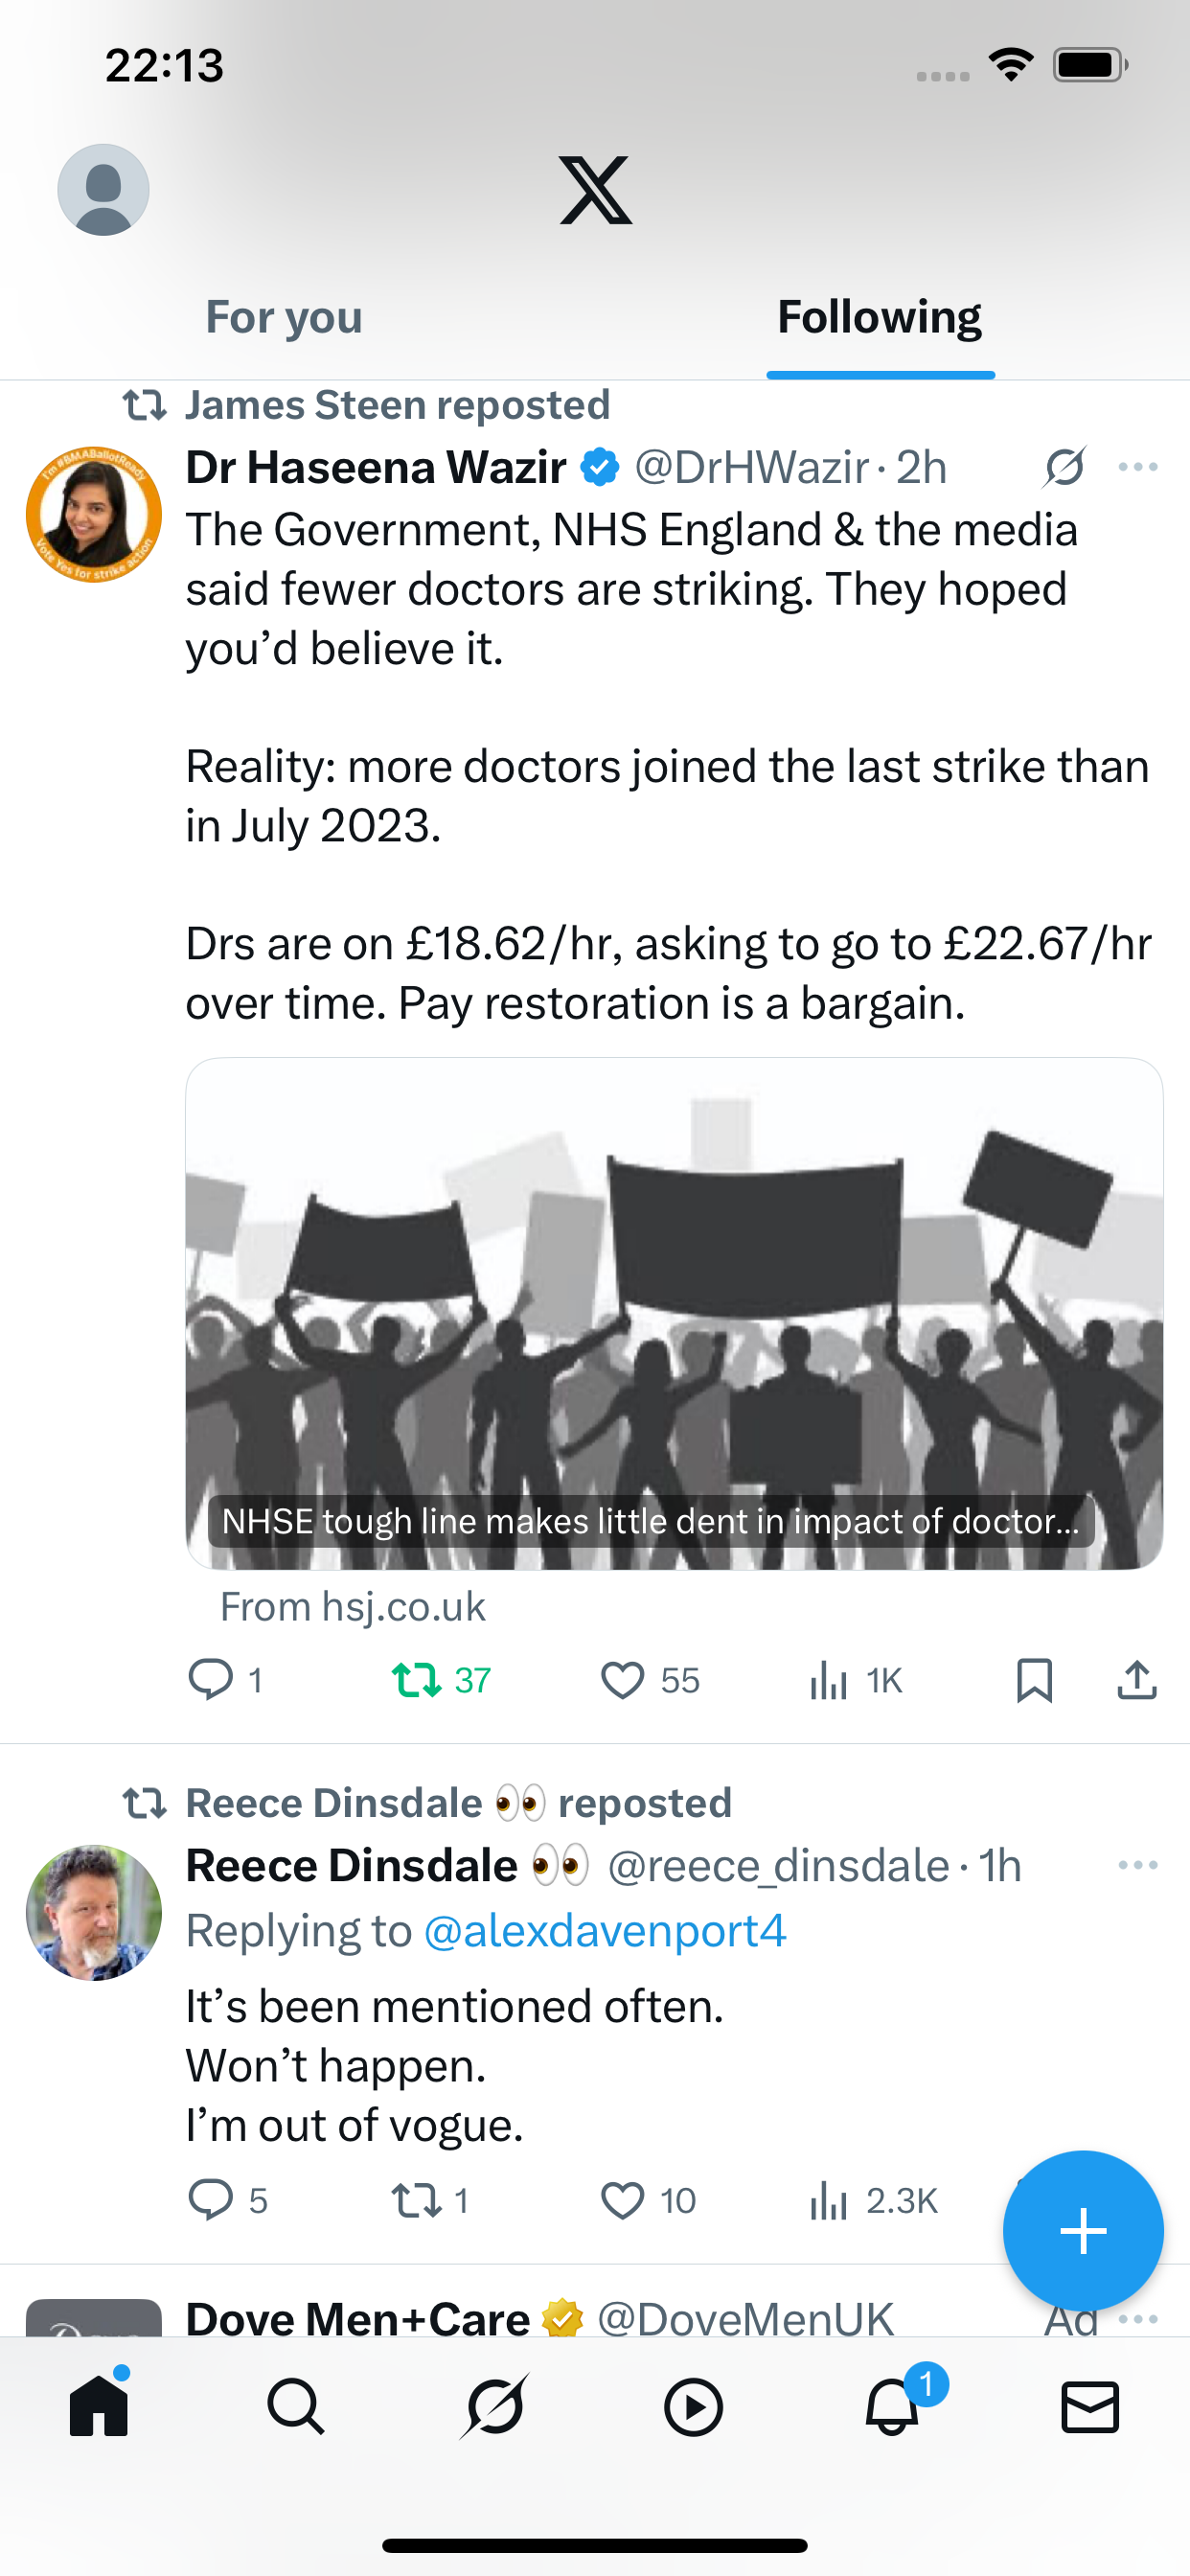
Task: Open notifications bell with 1 badge
Action: [x=892, y=2406]
